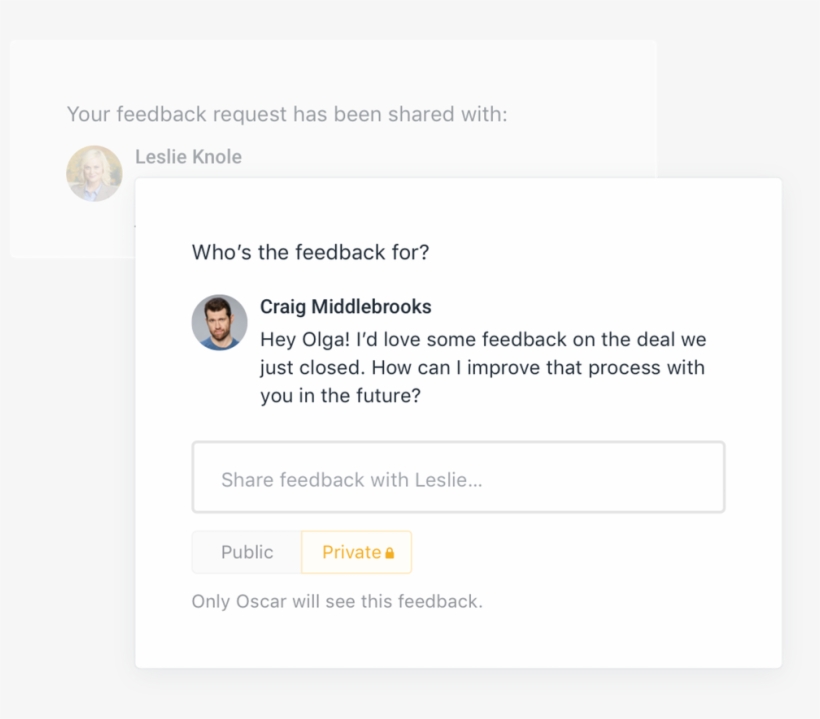
Task: Click the Who's the feedback for heading
Action: [309, 252]
